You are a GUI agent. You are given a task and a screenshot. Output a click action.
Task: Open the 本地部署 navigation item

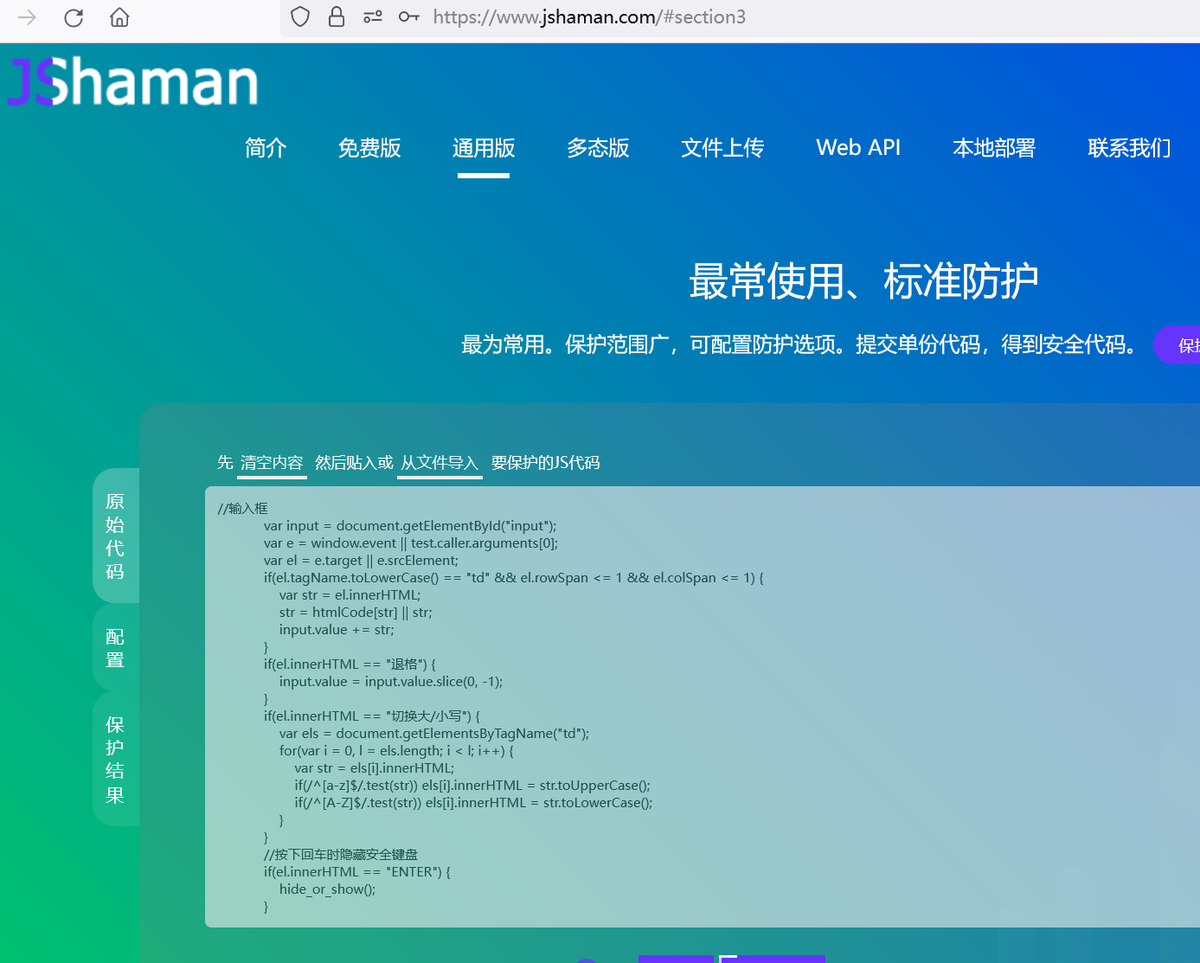click(994, 148)
